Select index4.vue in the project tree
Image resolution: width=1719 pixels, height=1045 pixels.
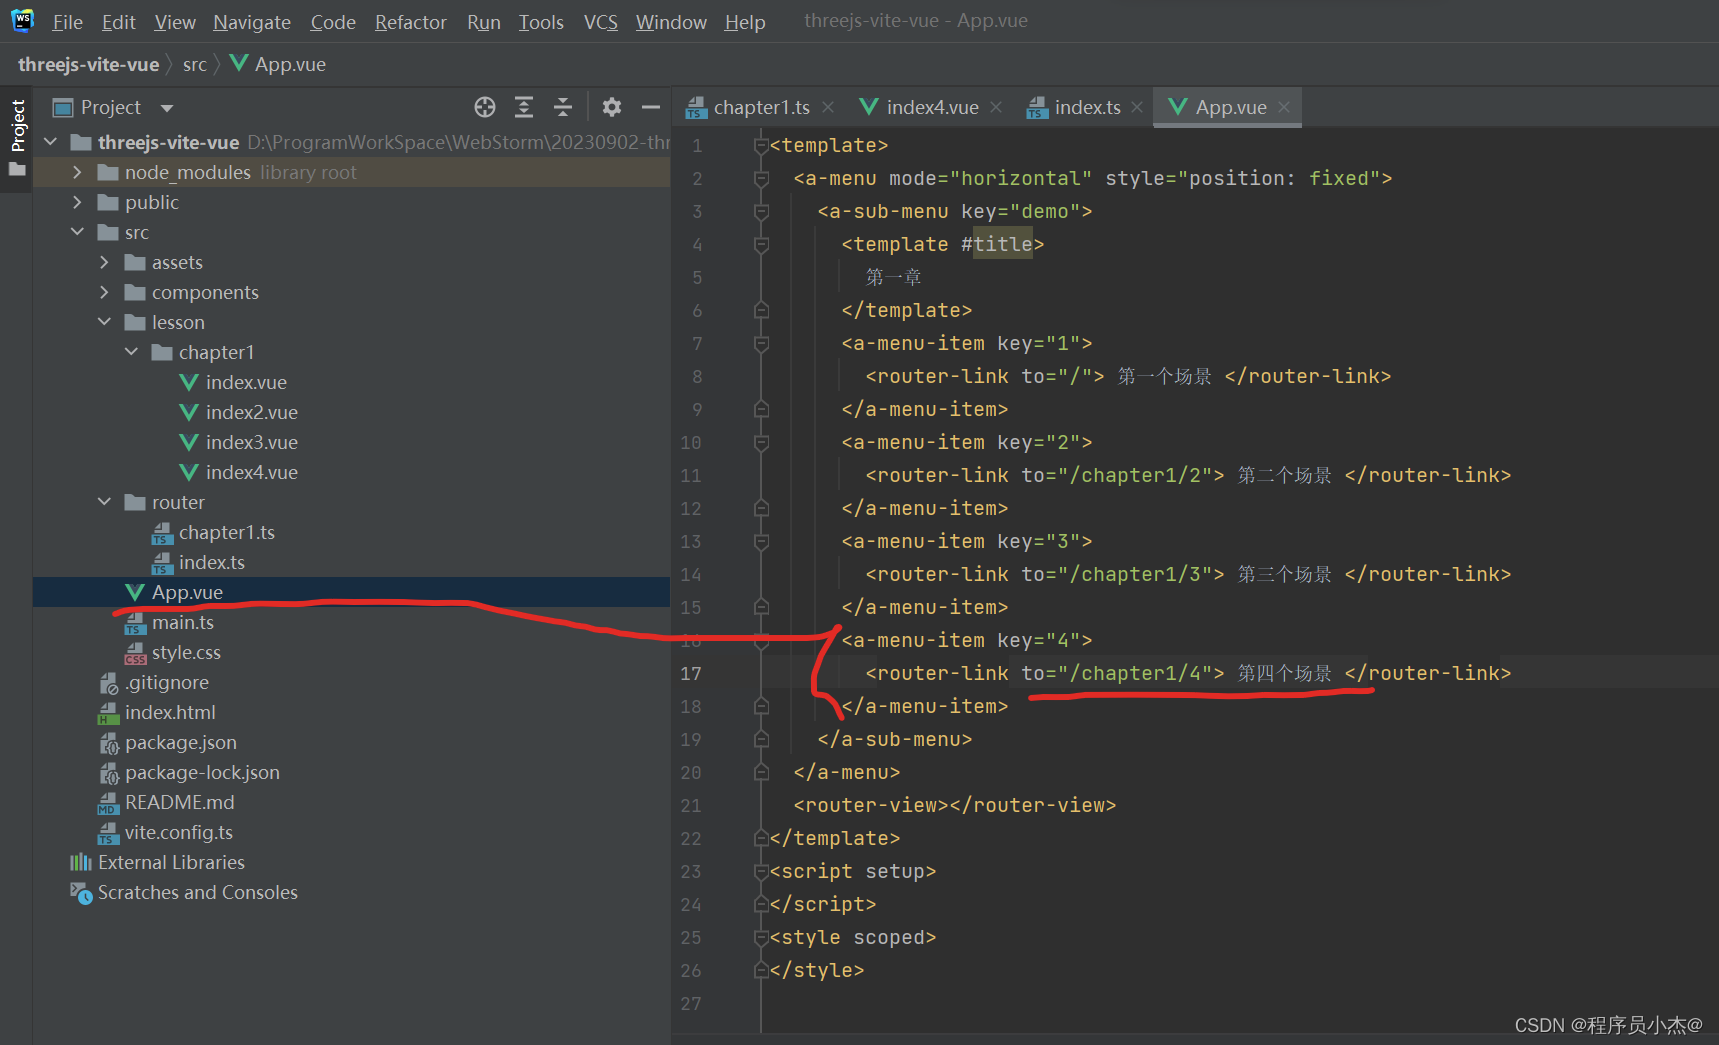(251, 472)
